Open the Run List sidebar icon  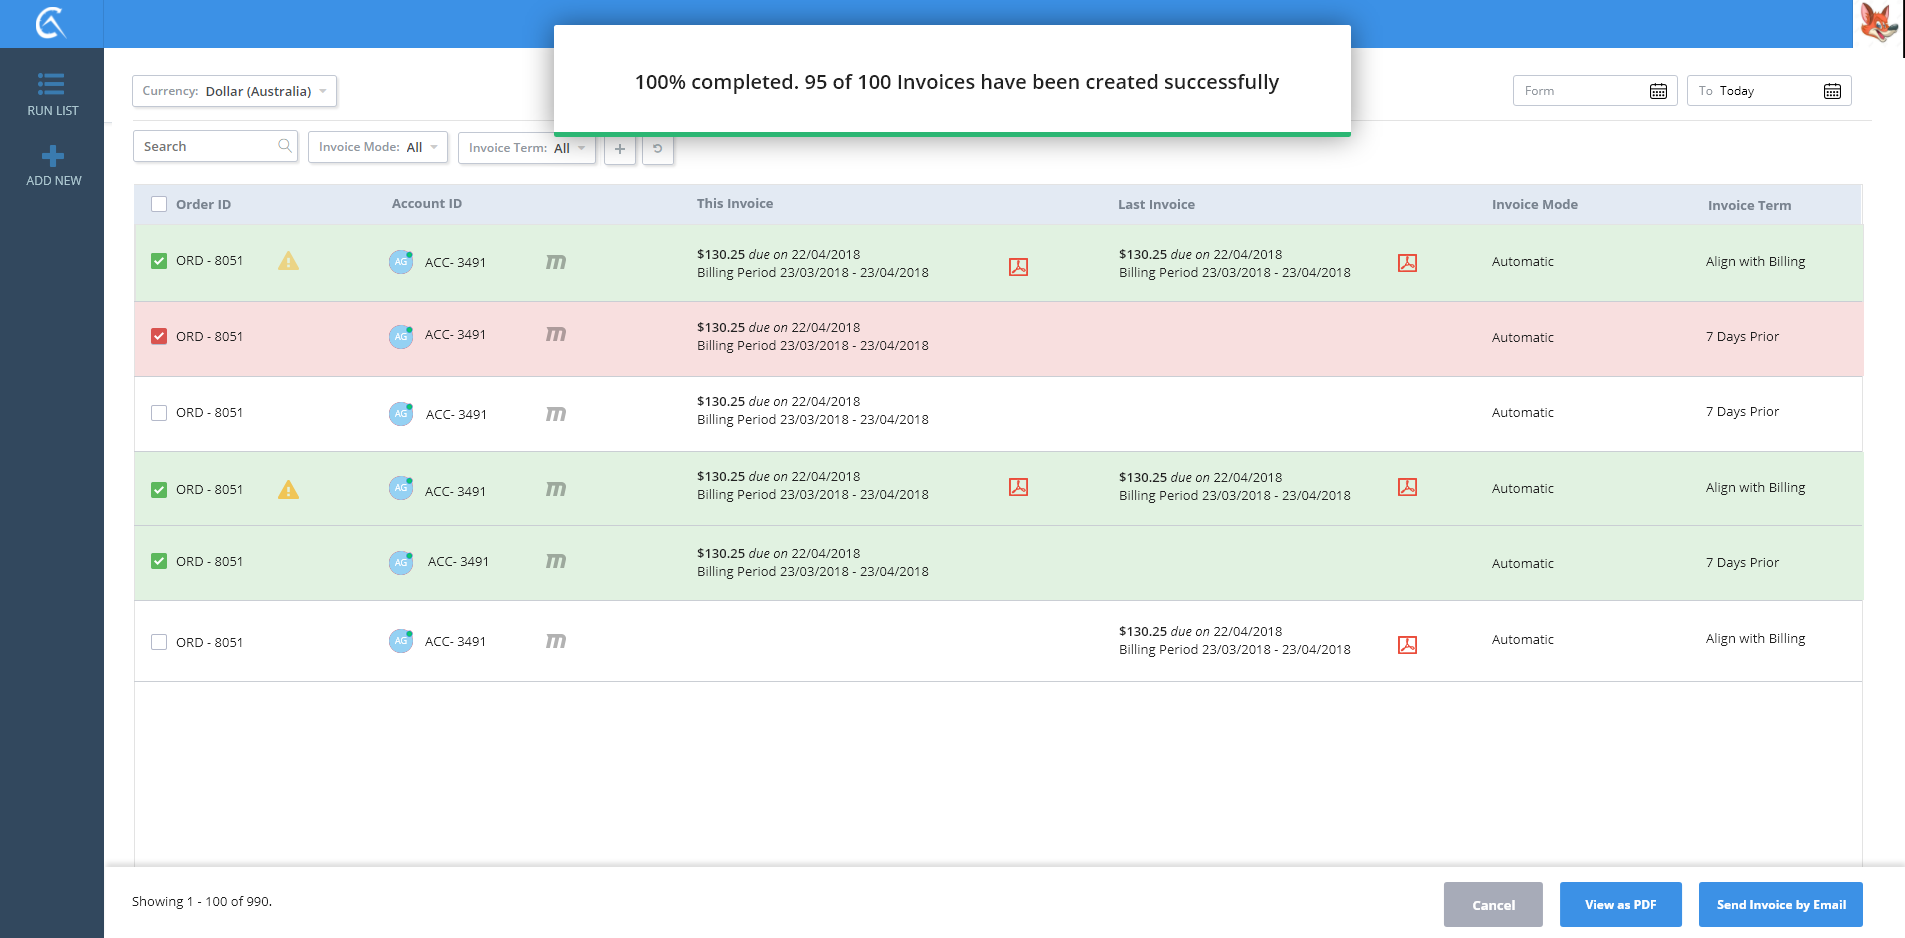(x=51, y=85)
